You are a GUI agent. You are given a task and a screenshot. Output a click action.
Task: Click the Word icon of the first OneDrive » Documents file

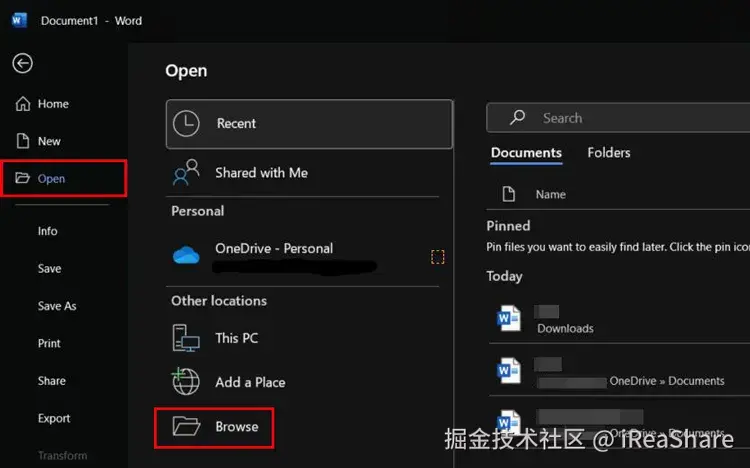coord(509,370)
